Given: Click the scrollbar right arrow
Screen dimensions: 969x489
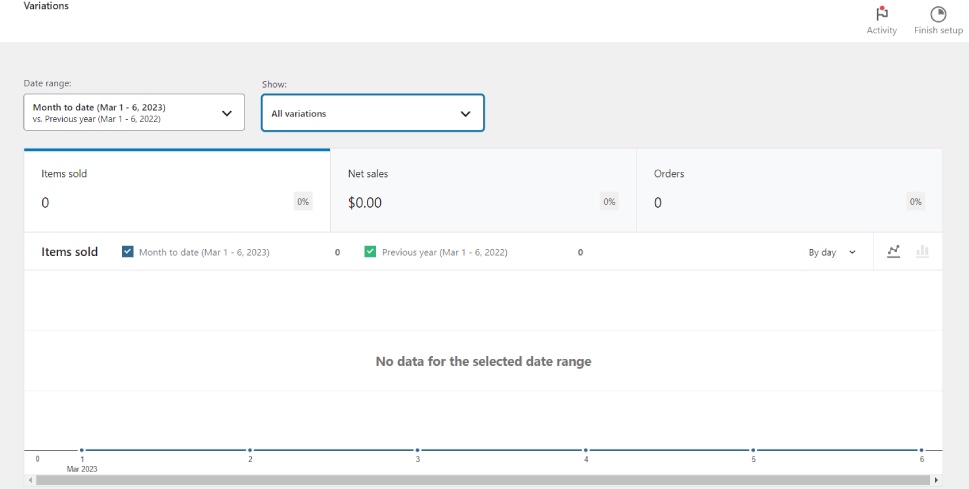Looking at the screenshot, I should click(x=935, y=481).
